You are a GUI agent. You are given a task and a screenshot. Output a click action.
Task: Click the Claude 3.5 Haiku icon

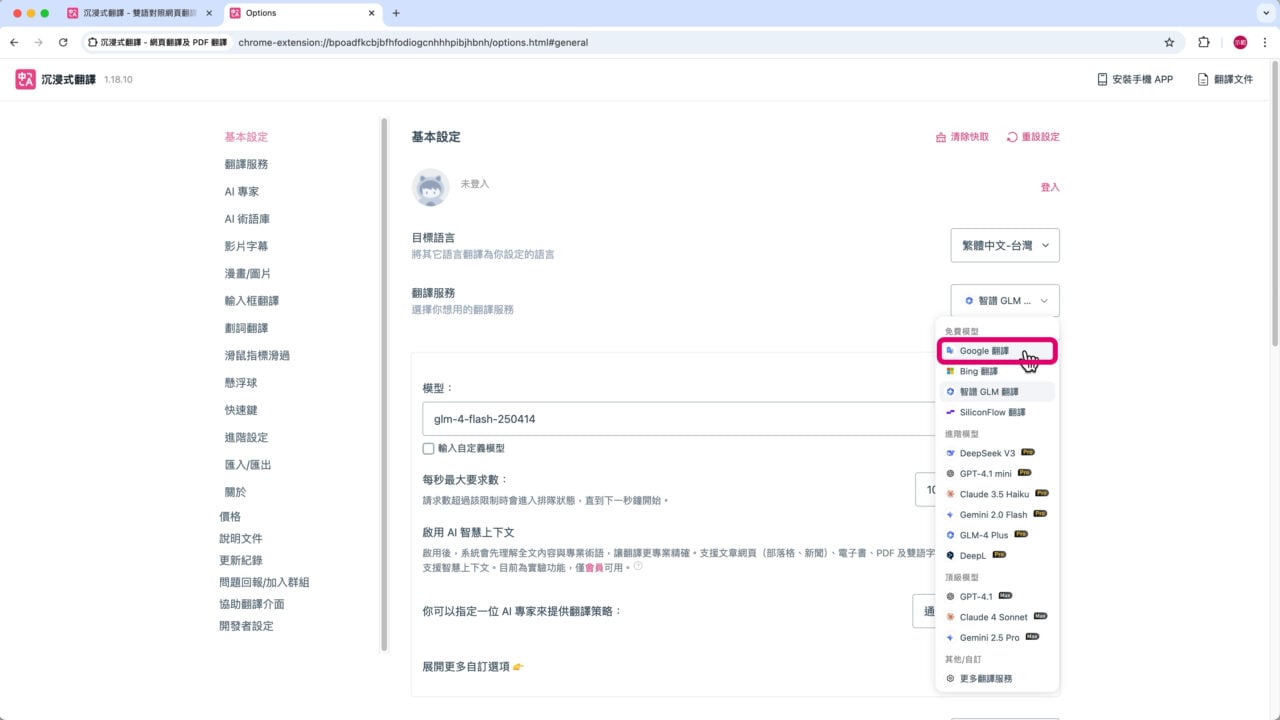(950, 494)
